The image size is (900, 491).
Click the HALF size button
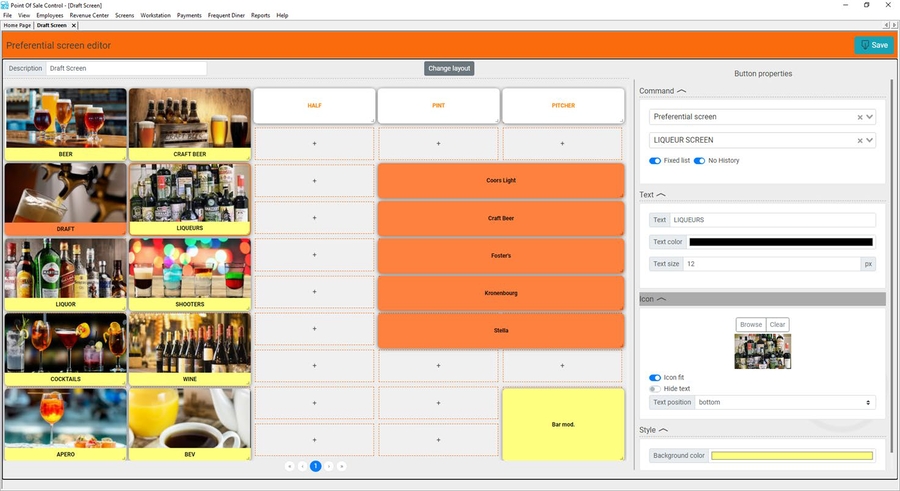tap(314, 106)
